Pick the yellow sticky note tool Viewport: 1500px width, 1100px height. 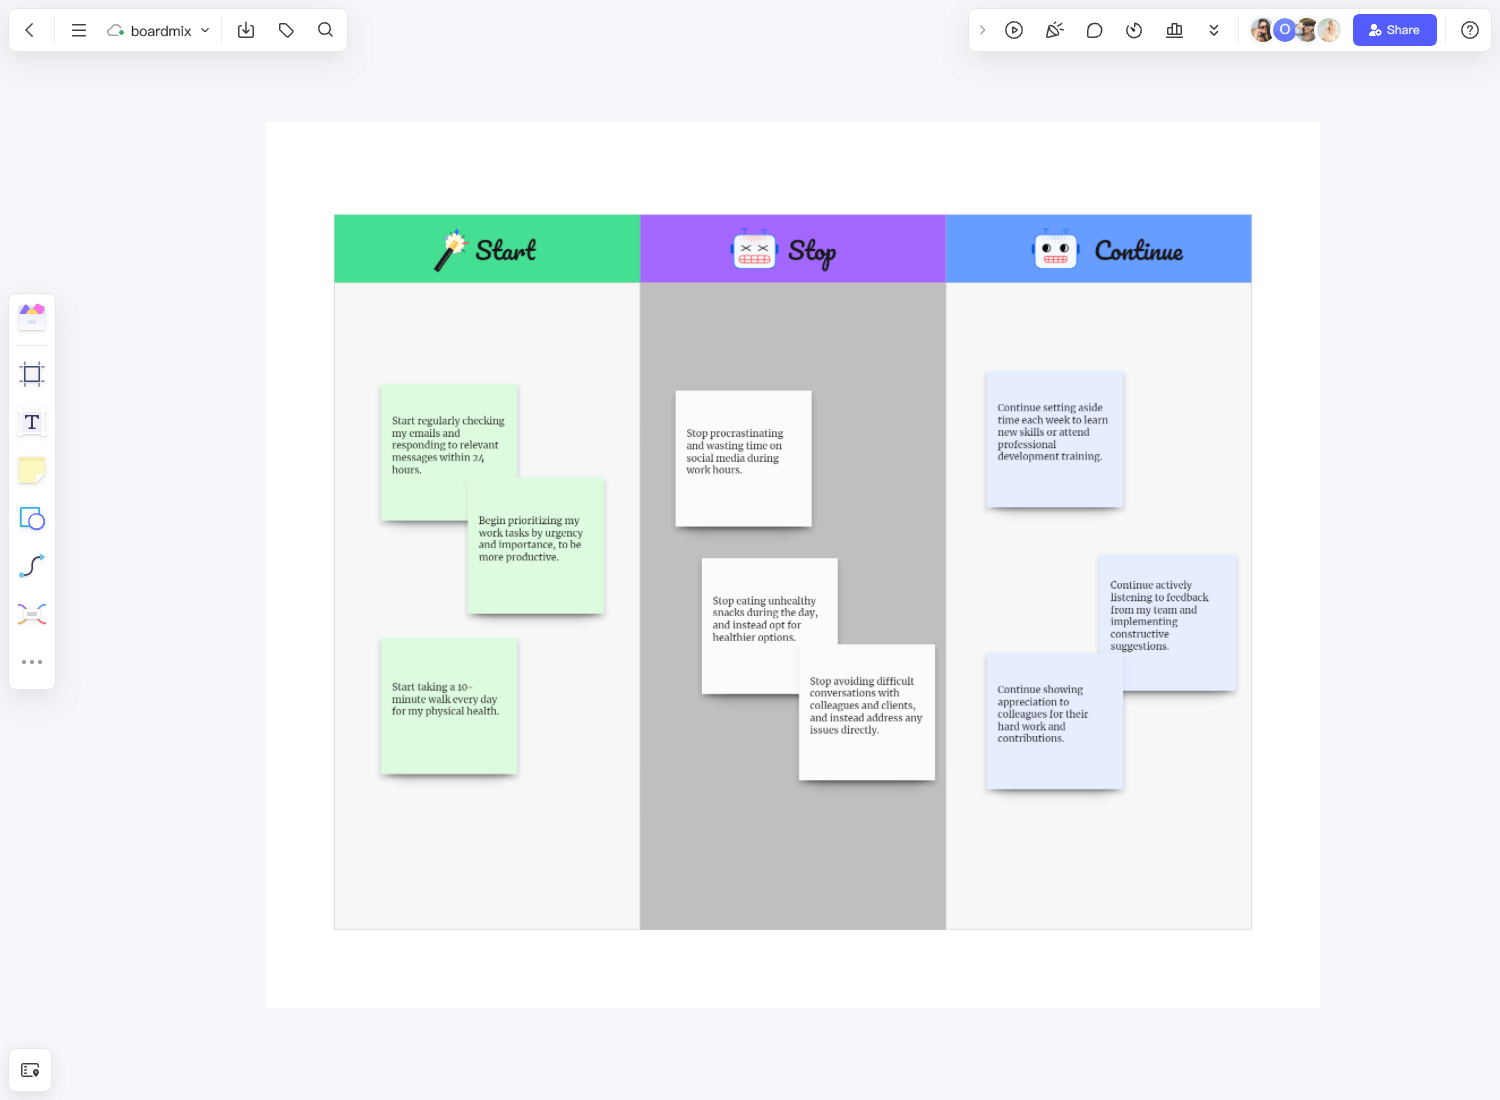[32, 470]
